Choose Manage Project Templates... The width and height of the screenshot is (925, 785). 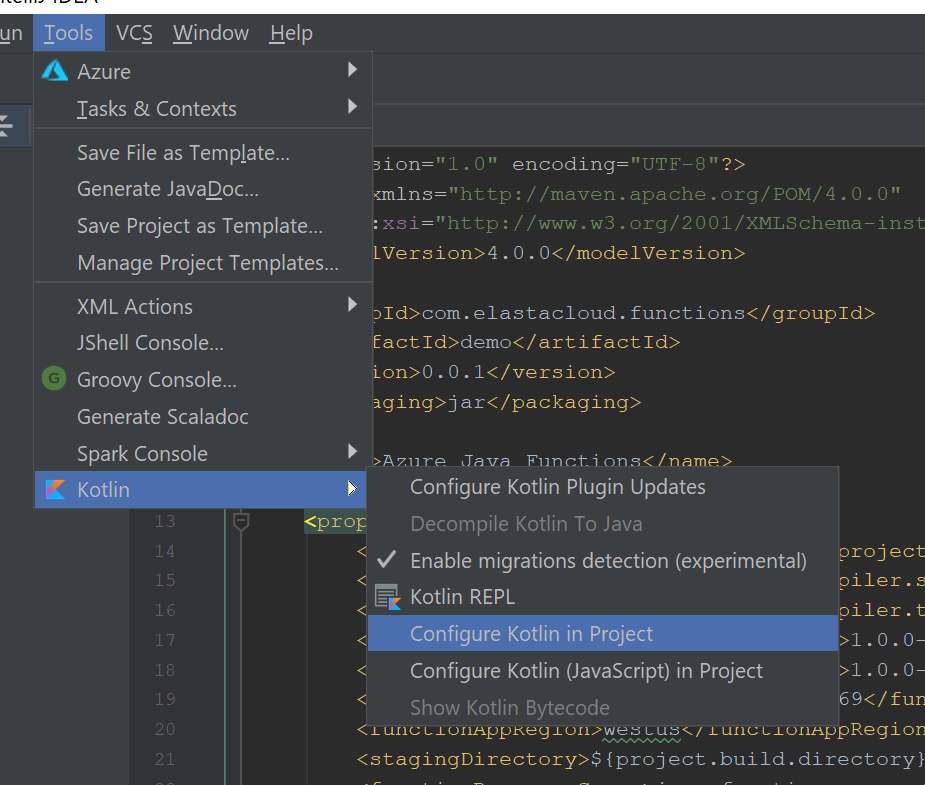tap(204, 263)
